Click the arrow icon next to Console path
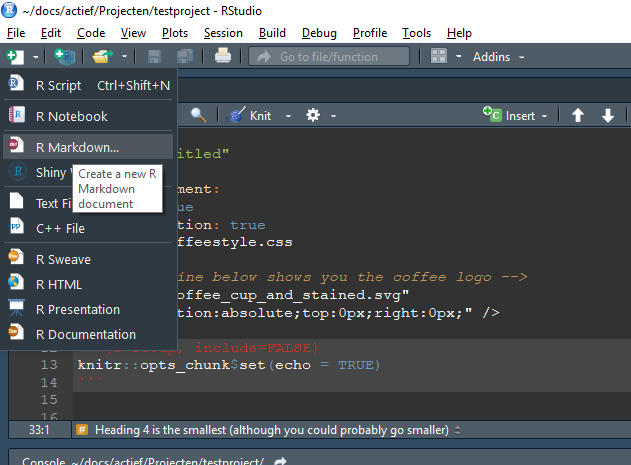The image size is (631, 465). [280, 461]
